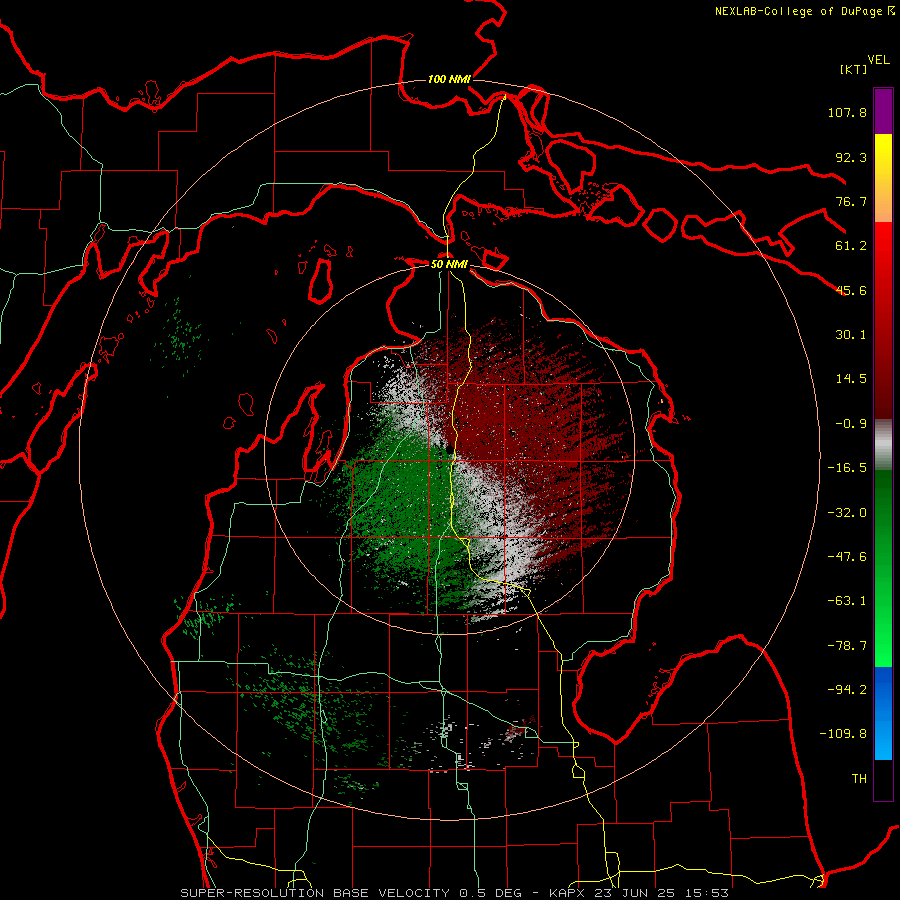Click the 30.1 legend value
This screenshot has width=900, height=900.
[x=851, y=335]
